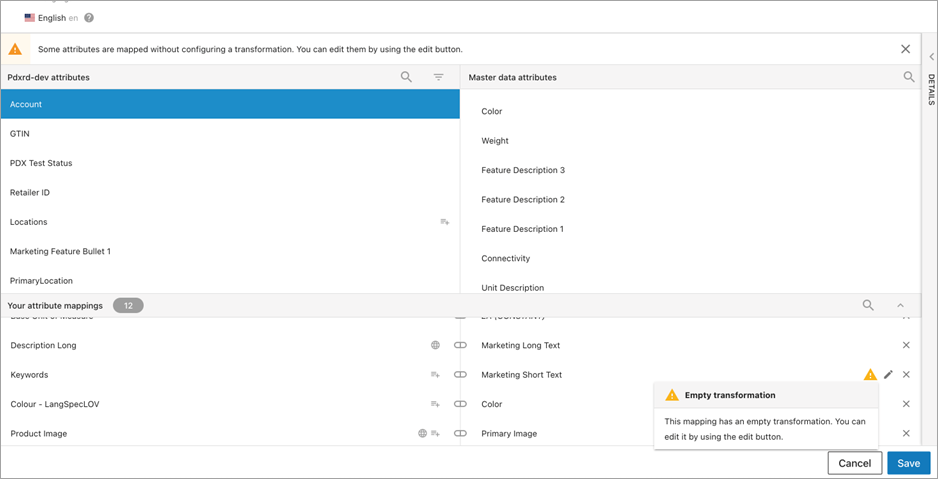Viewport: 938px width, 479px height.
Task: Edit the Marketing Short Text mapping
Action: (x=888, y=375)
